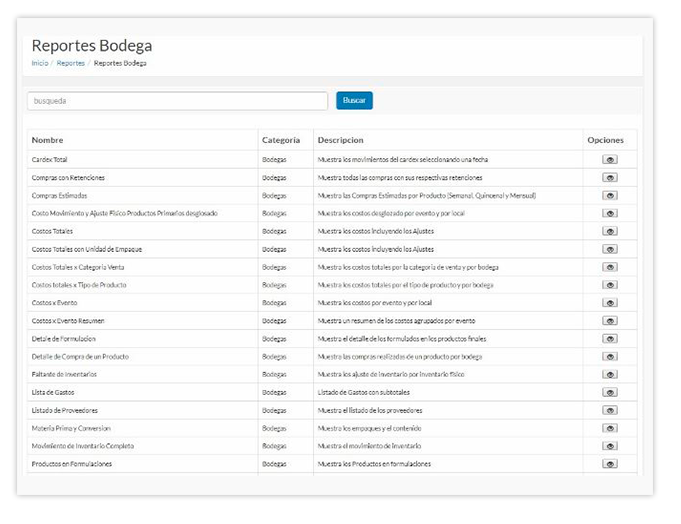
Task: Click the eye icon for Cardex Total
Action: pyautogui.click(x=609, y=160)
